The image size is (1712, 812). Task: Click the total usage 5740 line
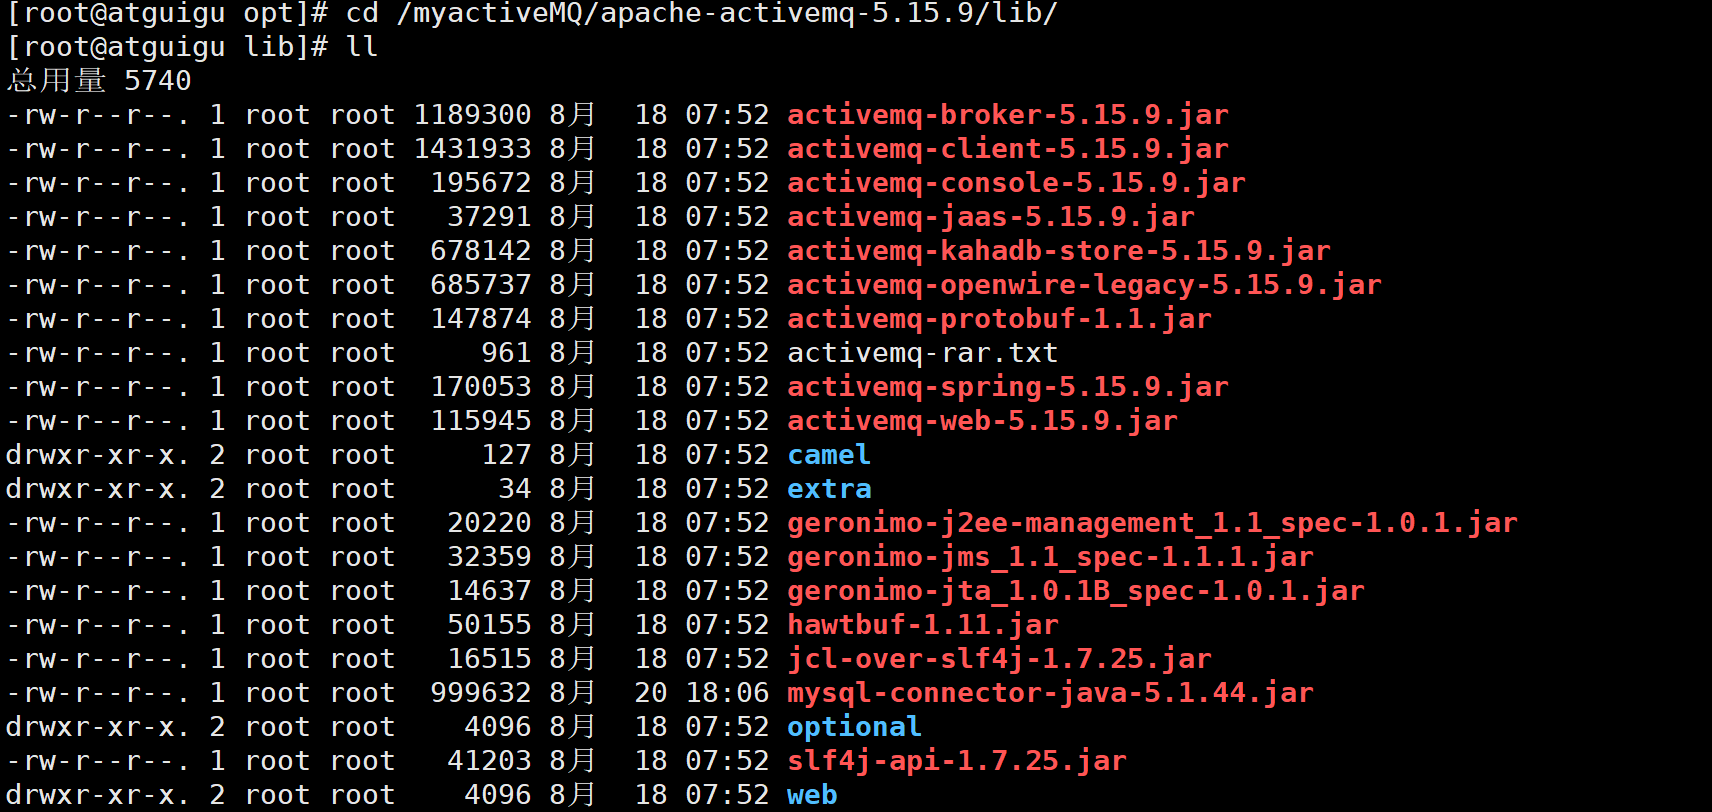tap(99, 82)
